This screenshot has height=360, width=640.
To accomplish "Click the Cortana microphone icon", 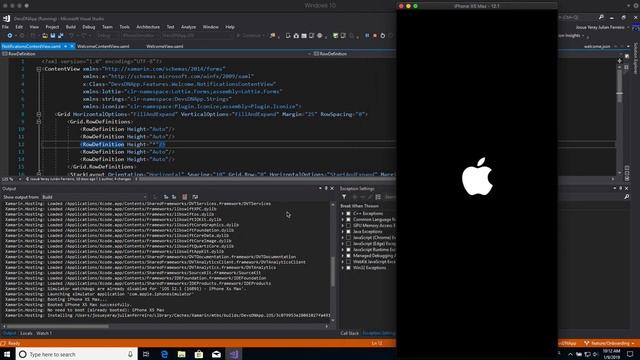I will point(130,354).
